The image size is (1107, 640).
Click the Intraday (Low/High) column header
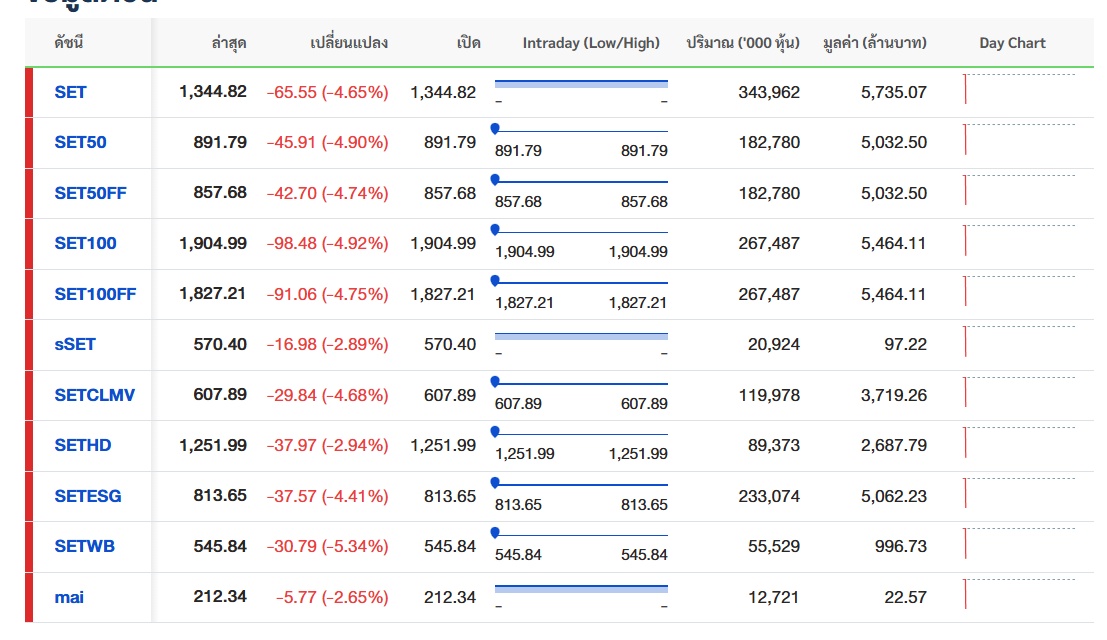pos(591,43)
